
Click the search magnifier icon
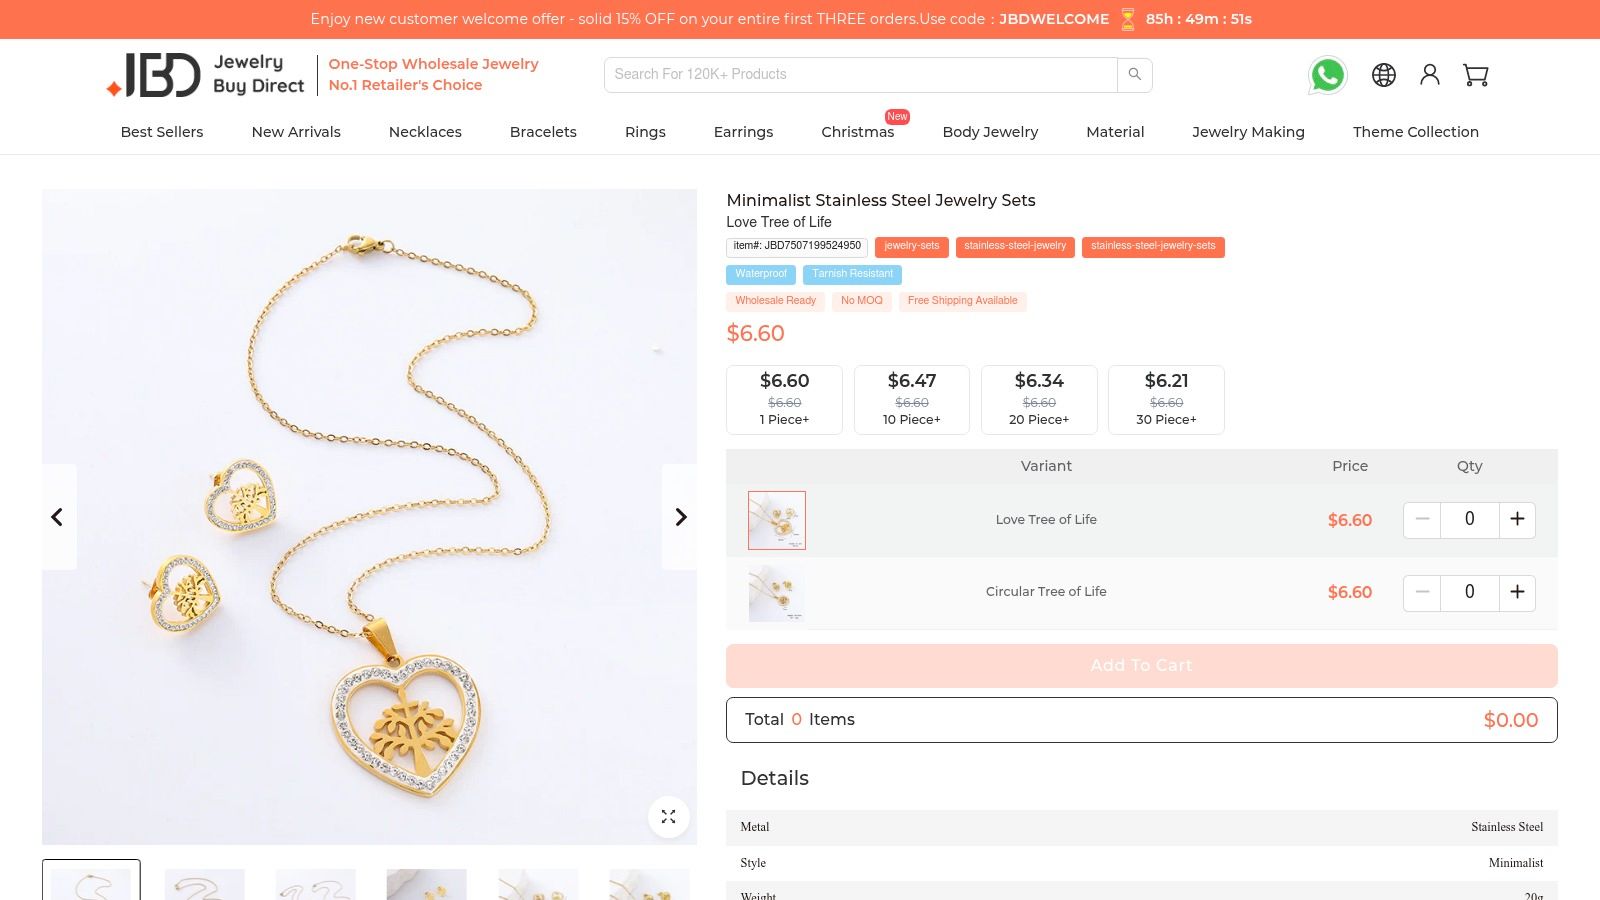[1134, 74]
